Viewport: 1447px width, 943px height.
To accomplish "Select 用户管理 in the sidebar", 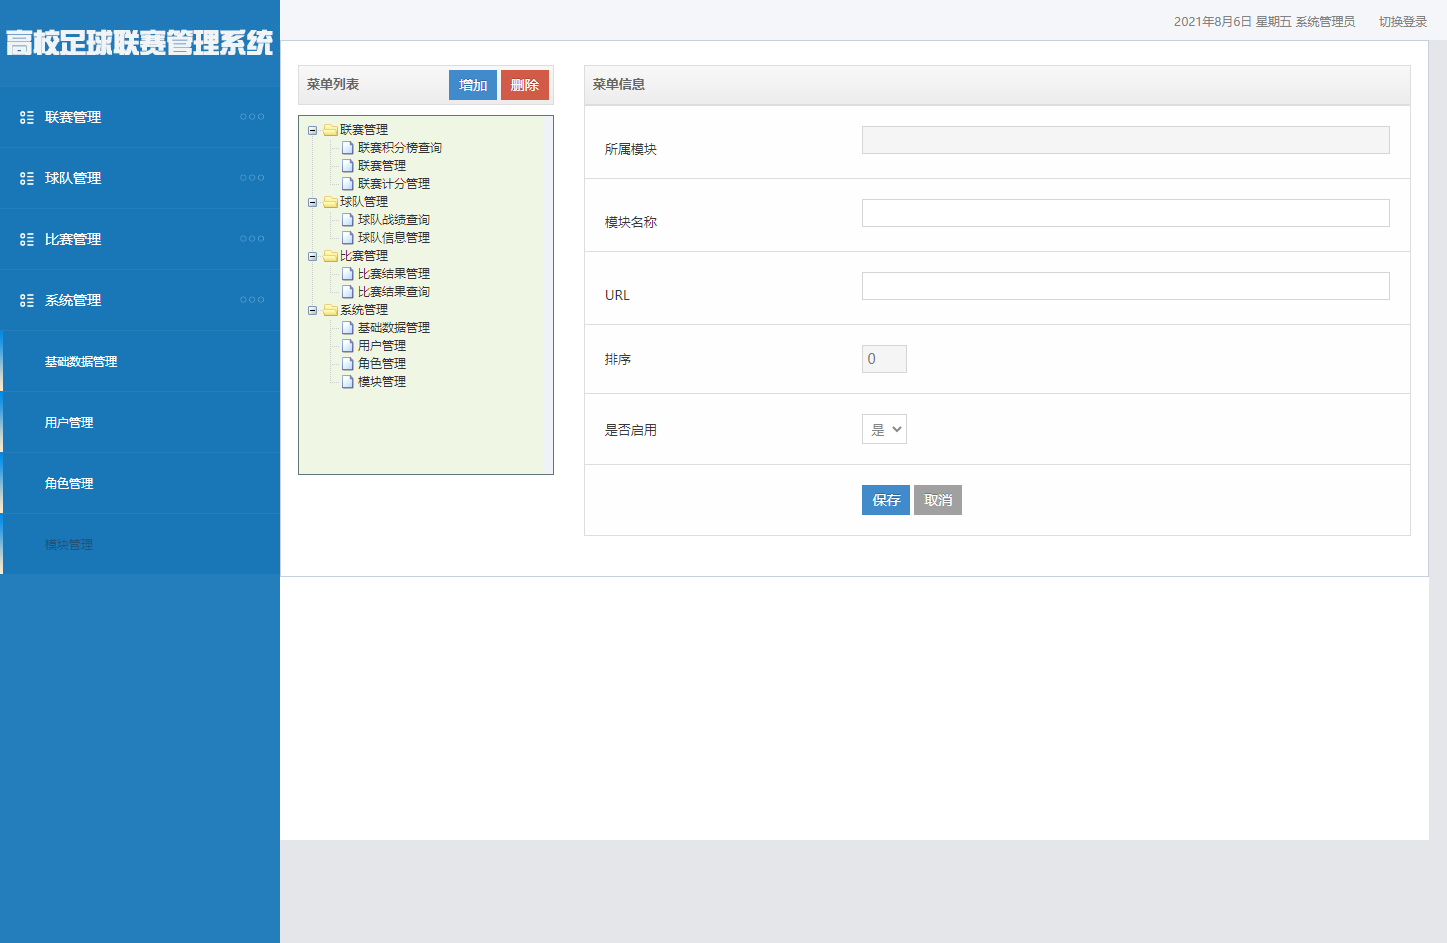I will pos(68,422).
